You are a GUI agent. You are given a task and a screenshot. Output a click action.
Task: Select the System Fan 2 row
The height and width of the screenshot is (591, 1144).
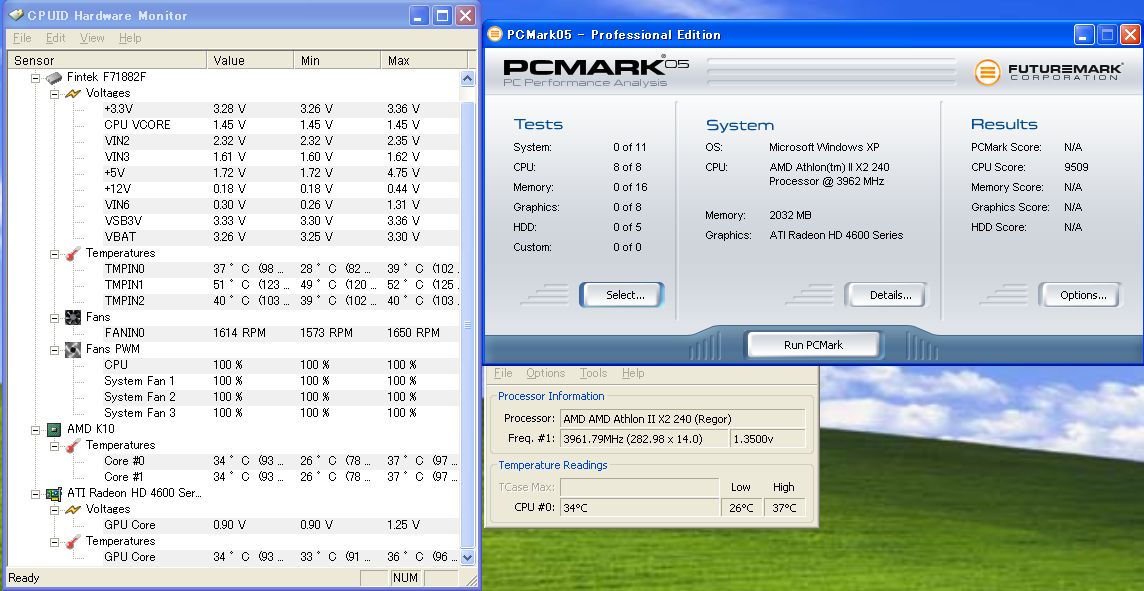pos(280,397)
